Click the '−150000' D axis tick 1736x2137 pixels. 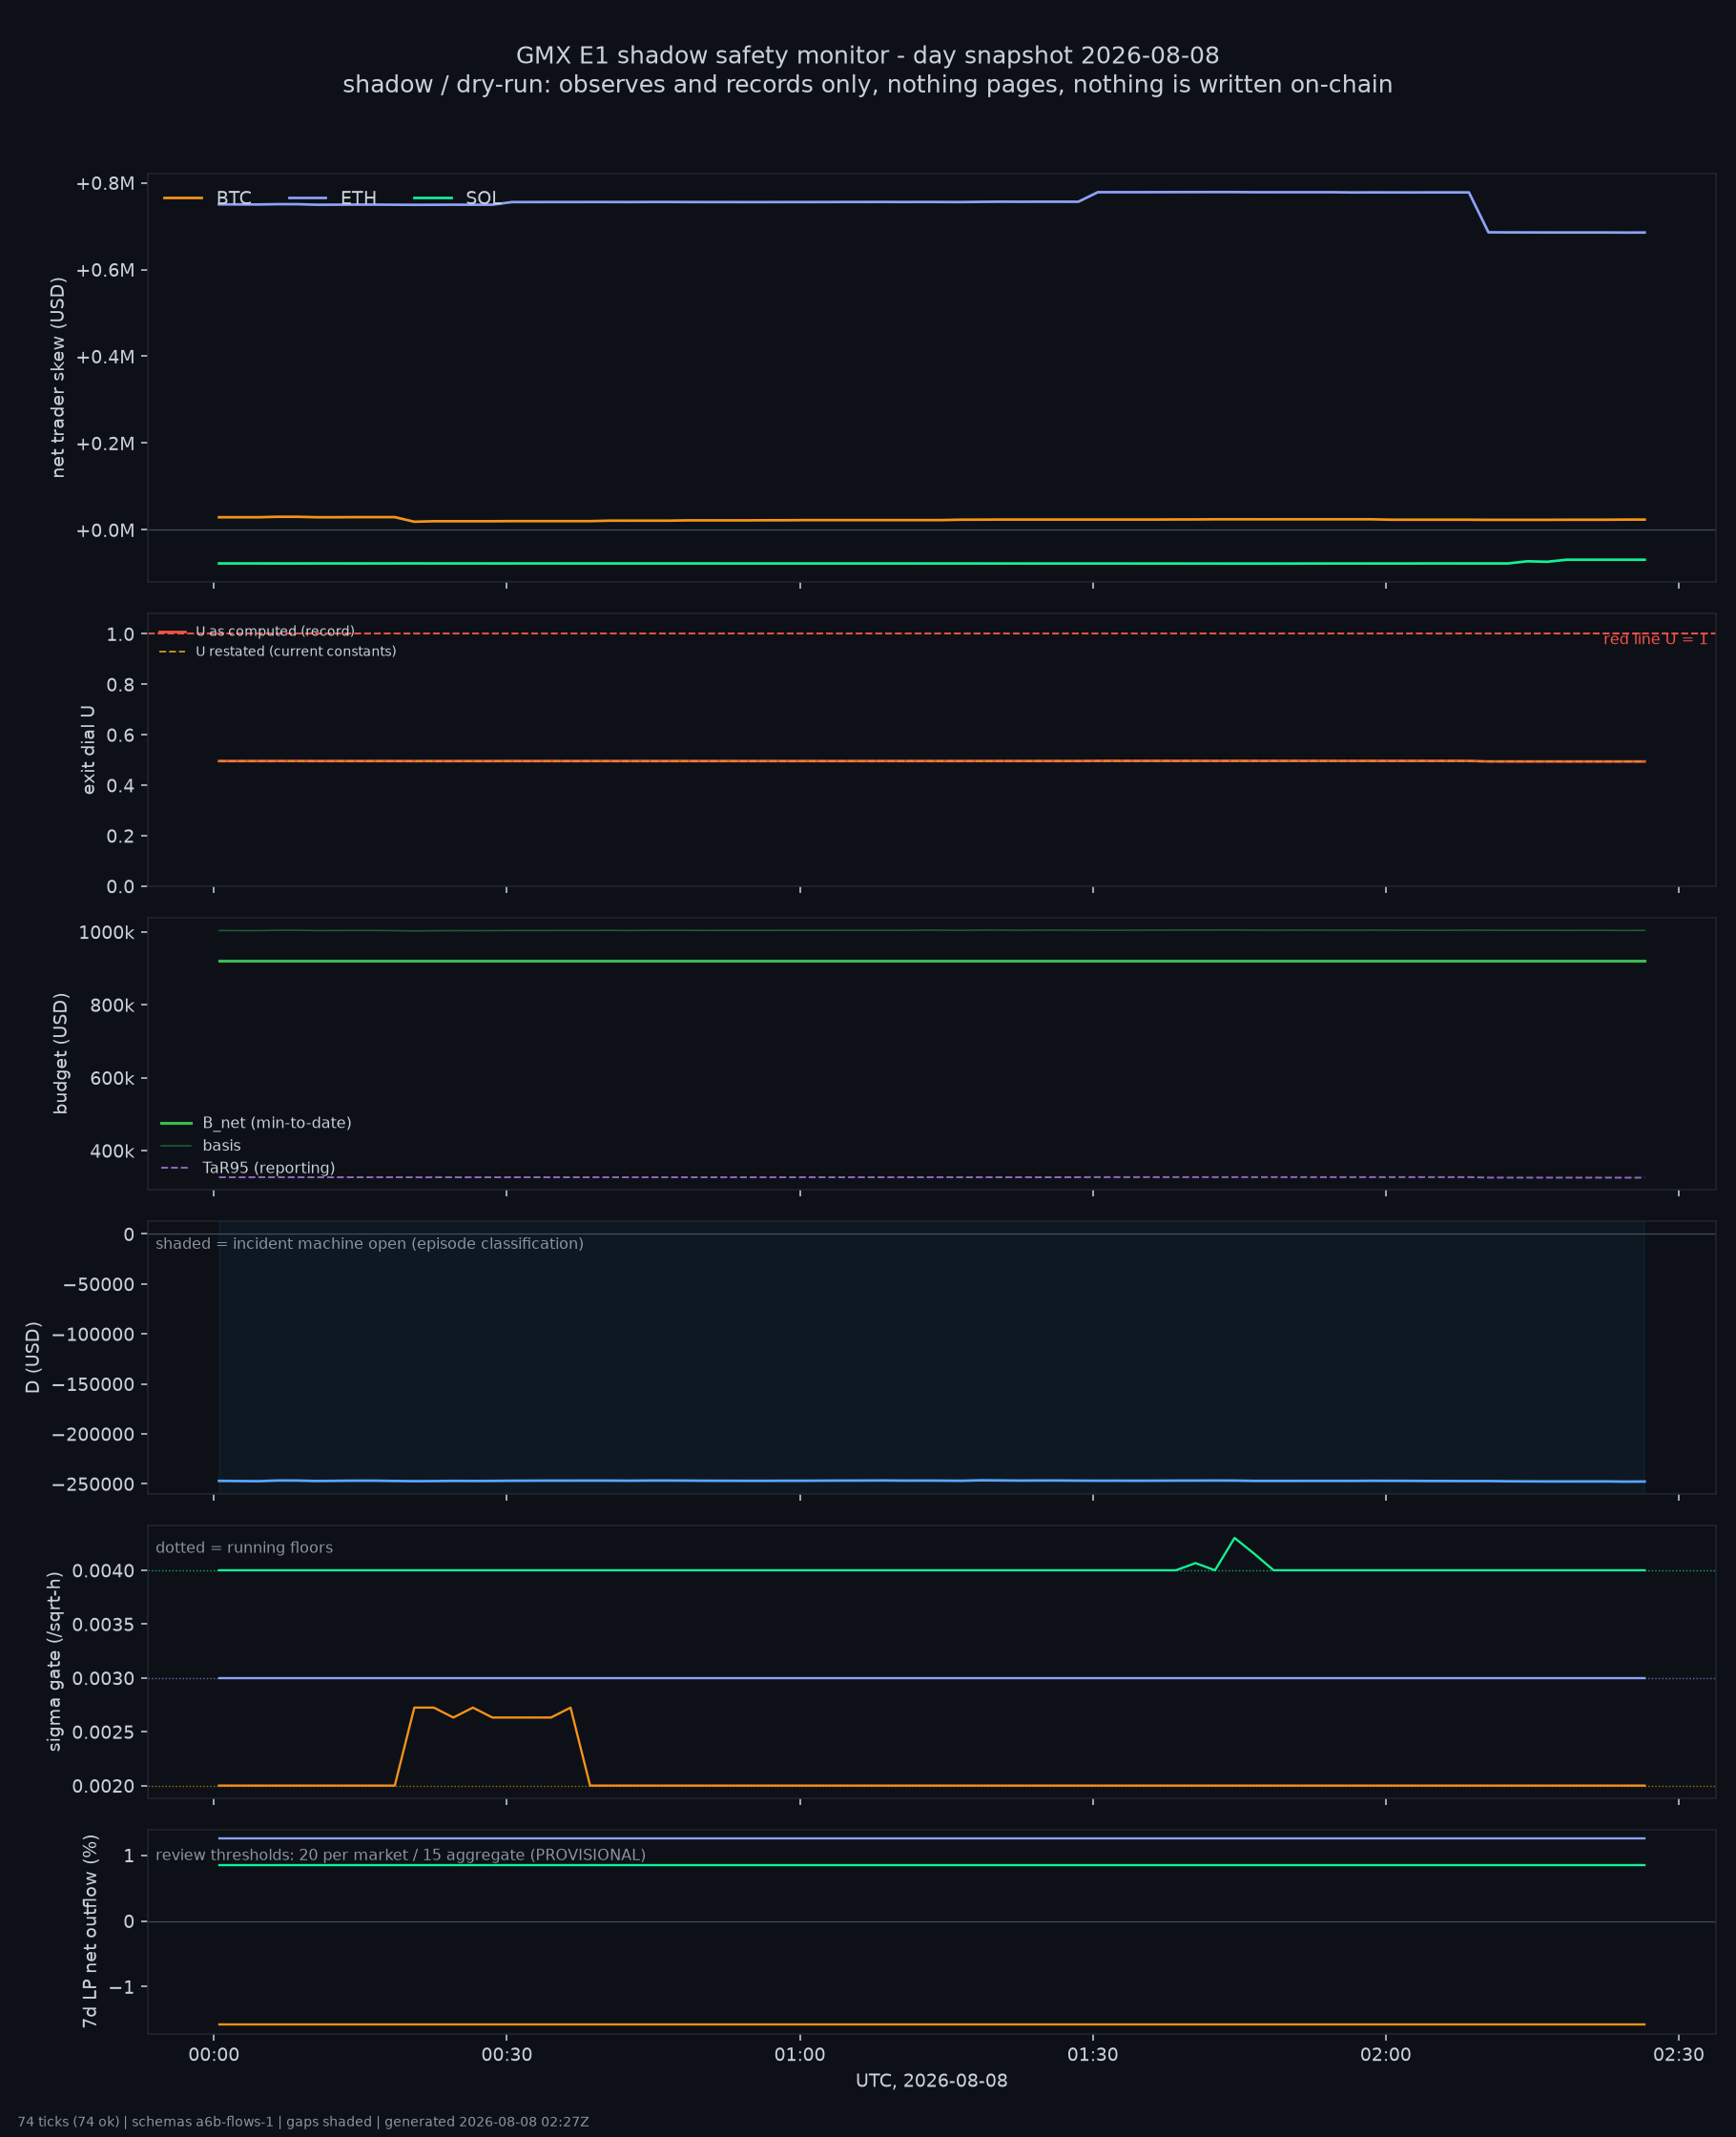pyautogui.click(x=93, y=1384)
